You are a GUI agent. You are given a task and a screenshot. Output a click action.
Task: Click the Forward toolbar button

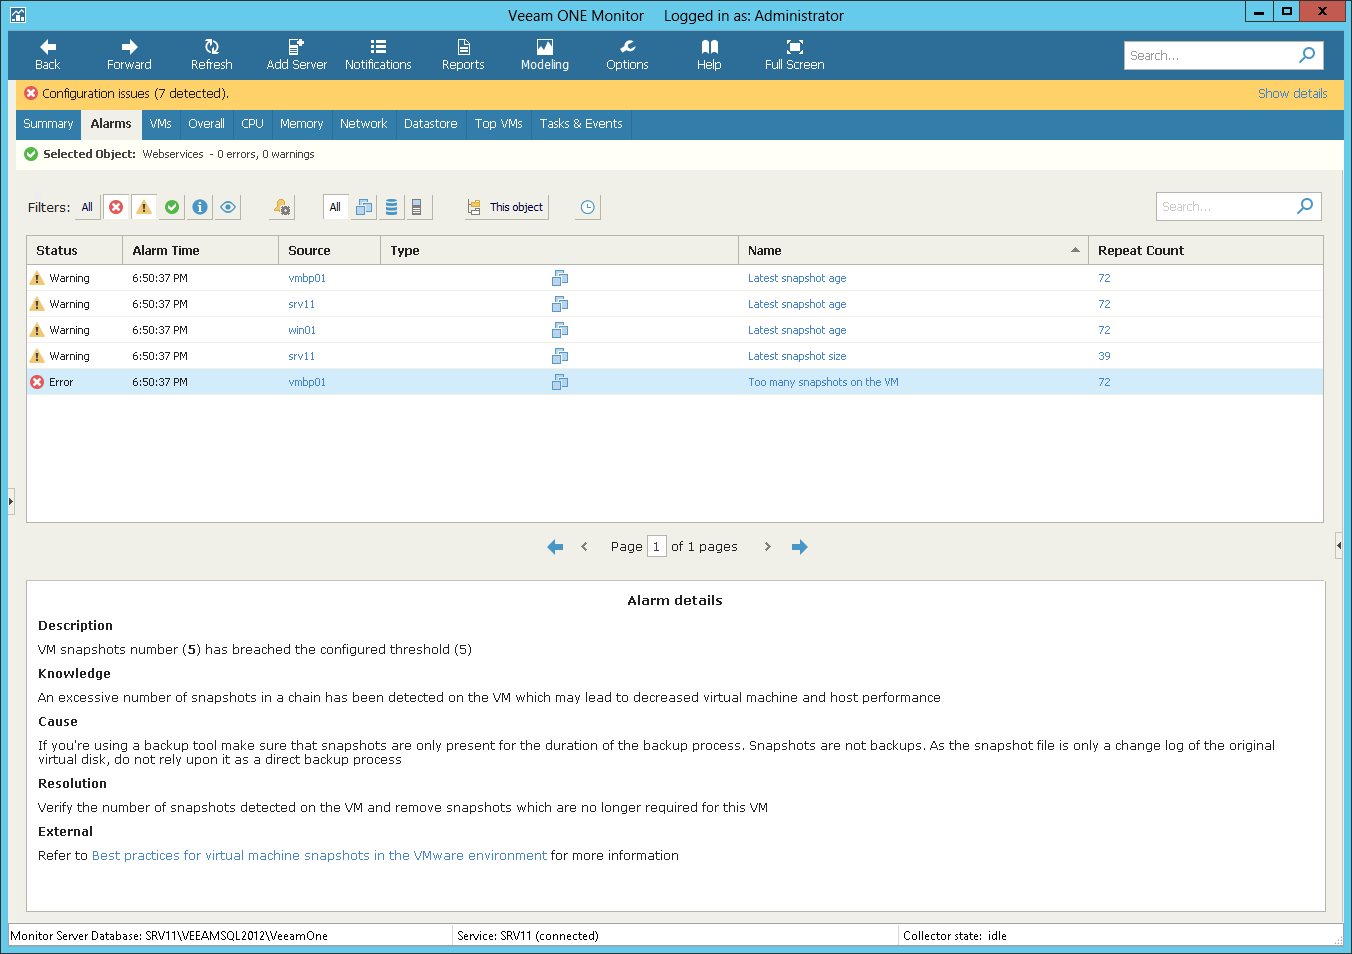pyautogui.click(x=129, y=55)
